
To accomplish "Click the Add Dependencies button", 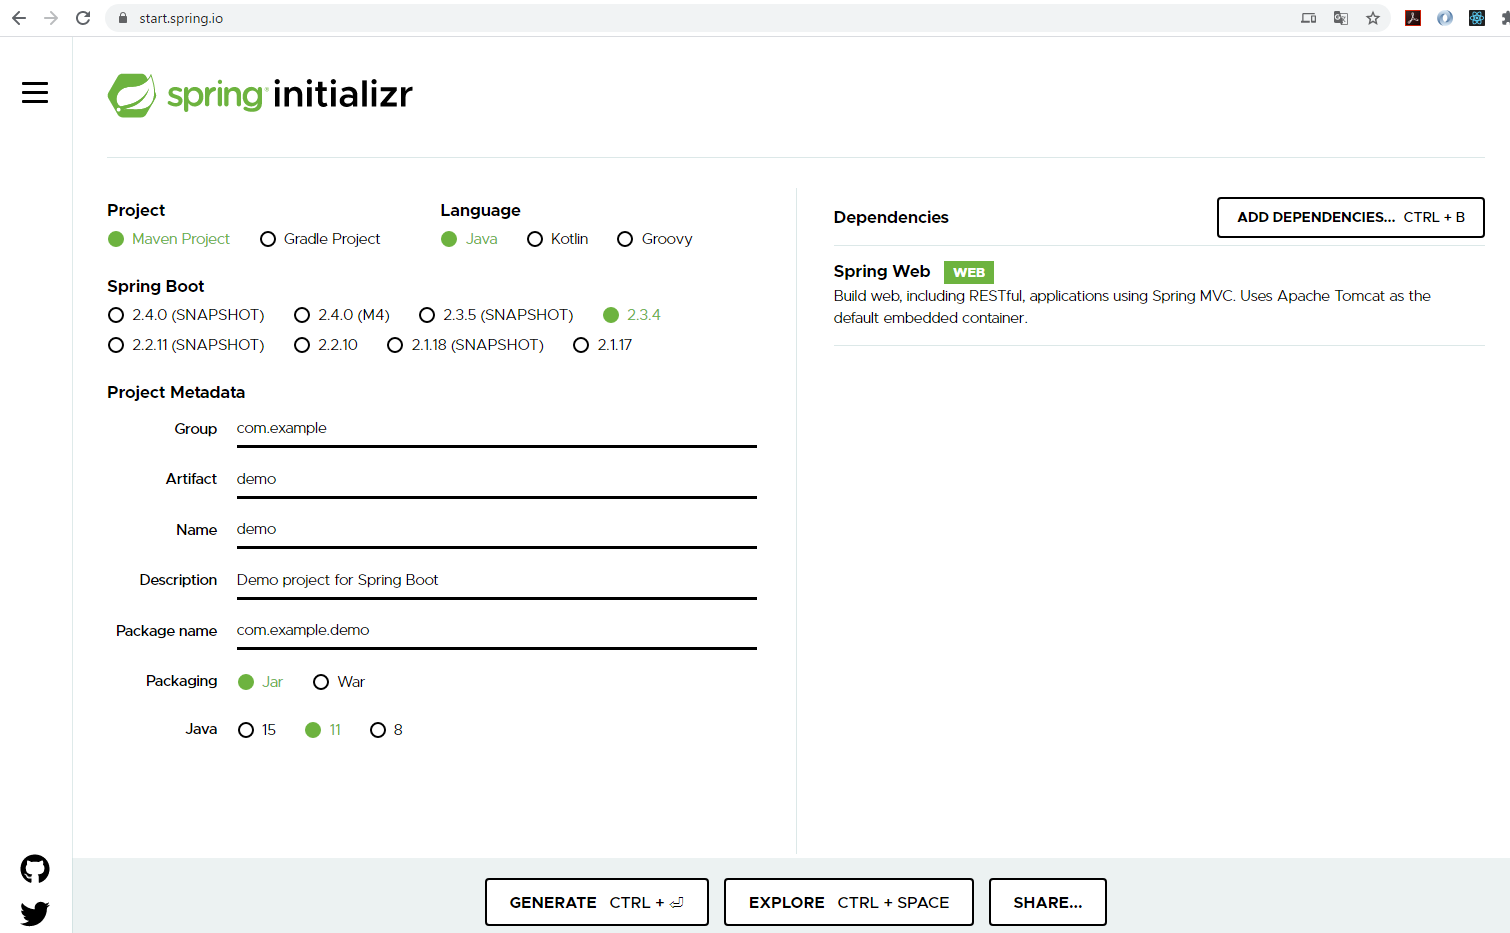I will click(x=1350, y=217).
